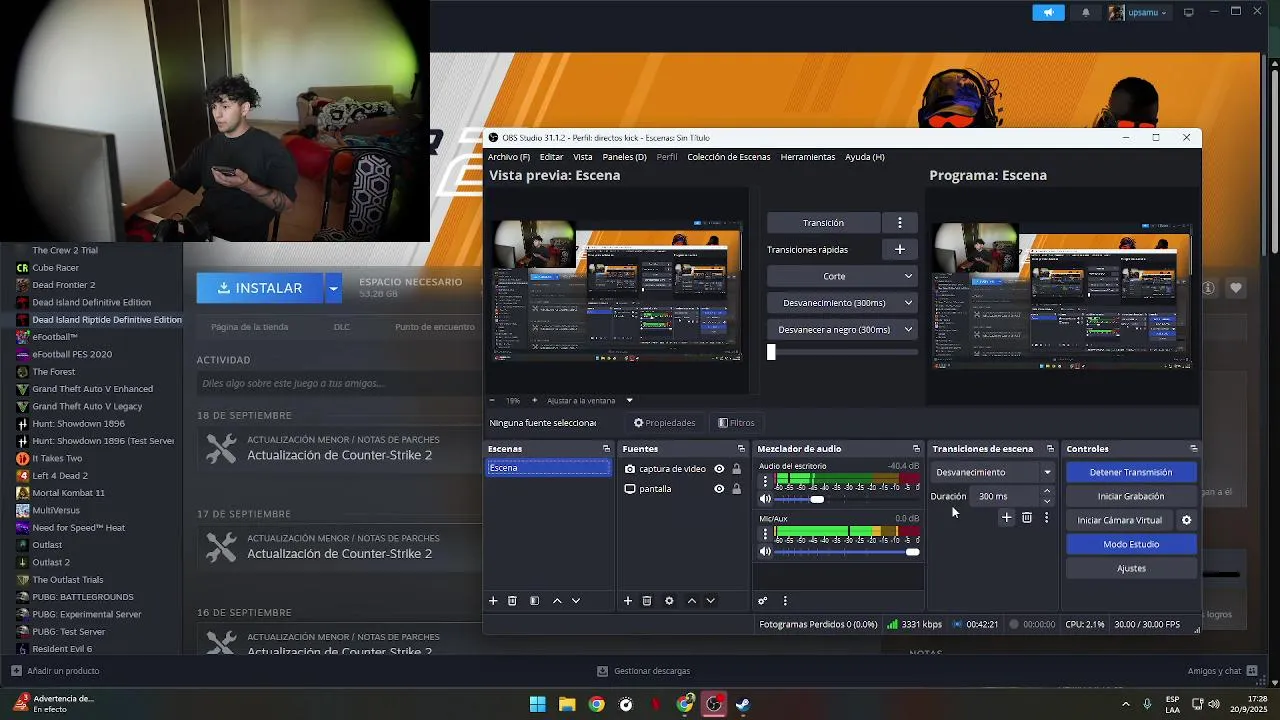Mute Audio del escritorio speaker icon
The height and width of the screenshot is (720, 1280).
click(766, 499)
